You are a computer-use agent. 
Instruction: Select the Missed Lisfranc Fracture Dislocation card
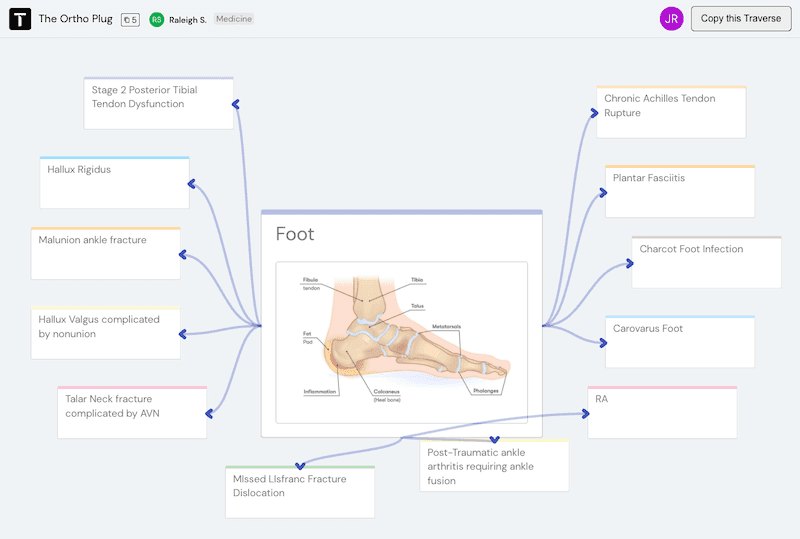[x=299, y=491]
